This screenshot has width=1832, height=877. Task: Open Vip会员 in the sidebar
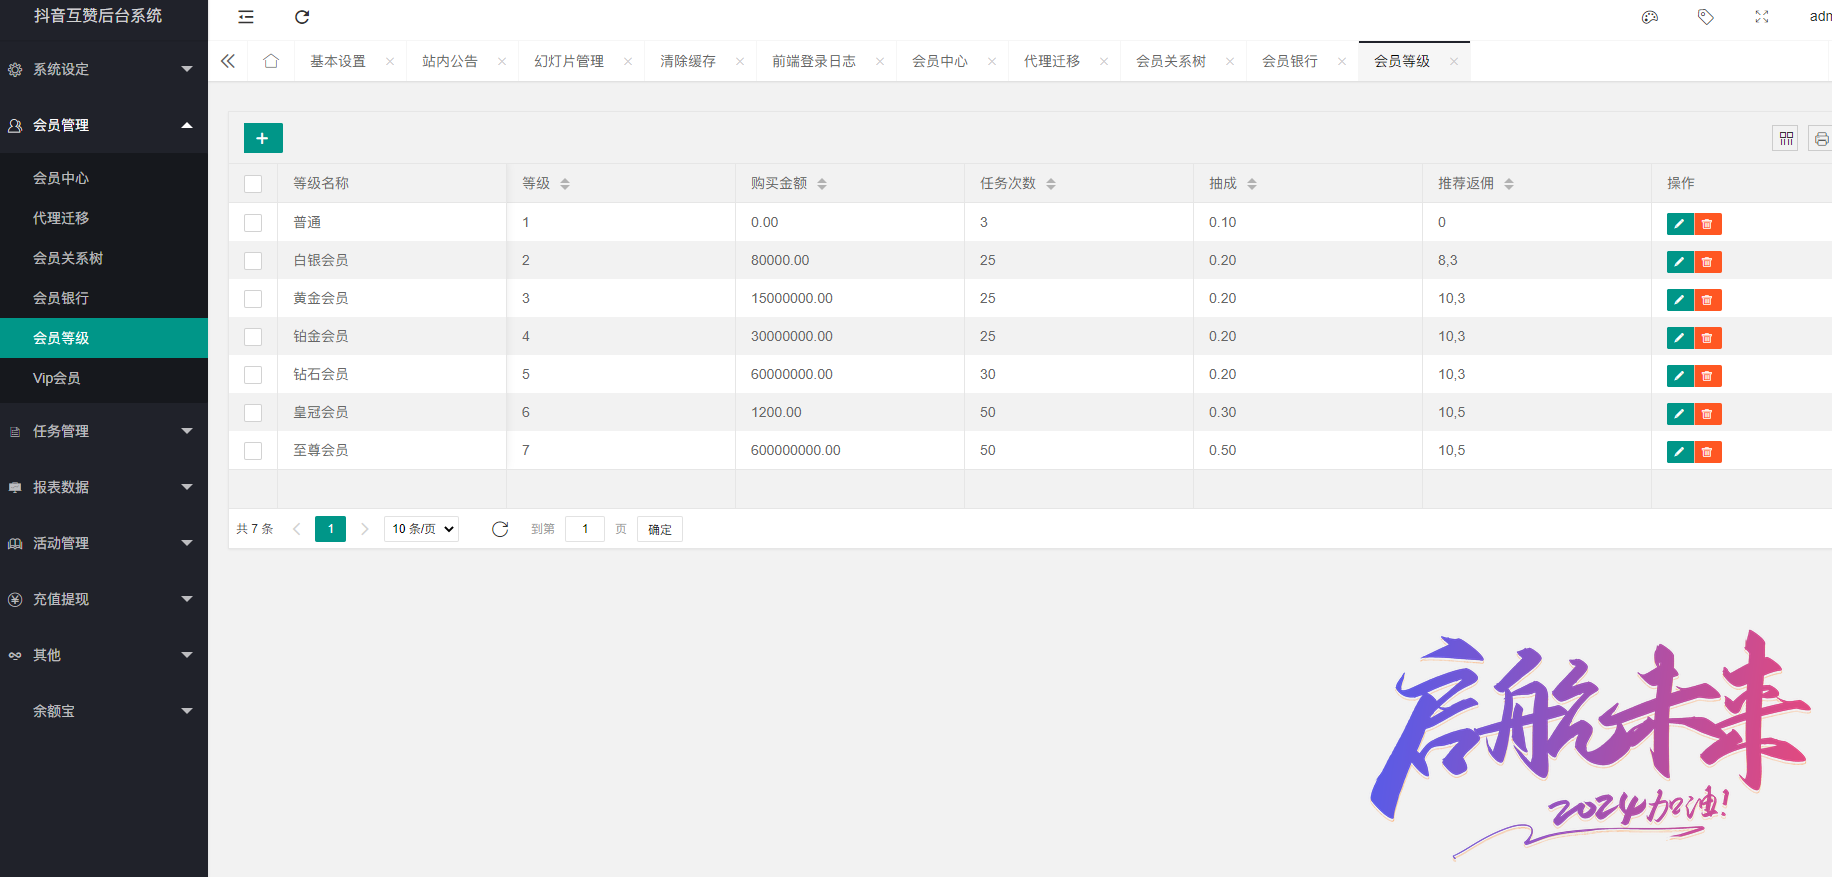(104, 378)
